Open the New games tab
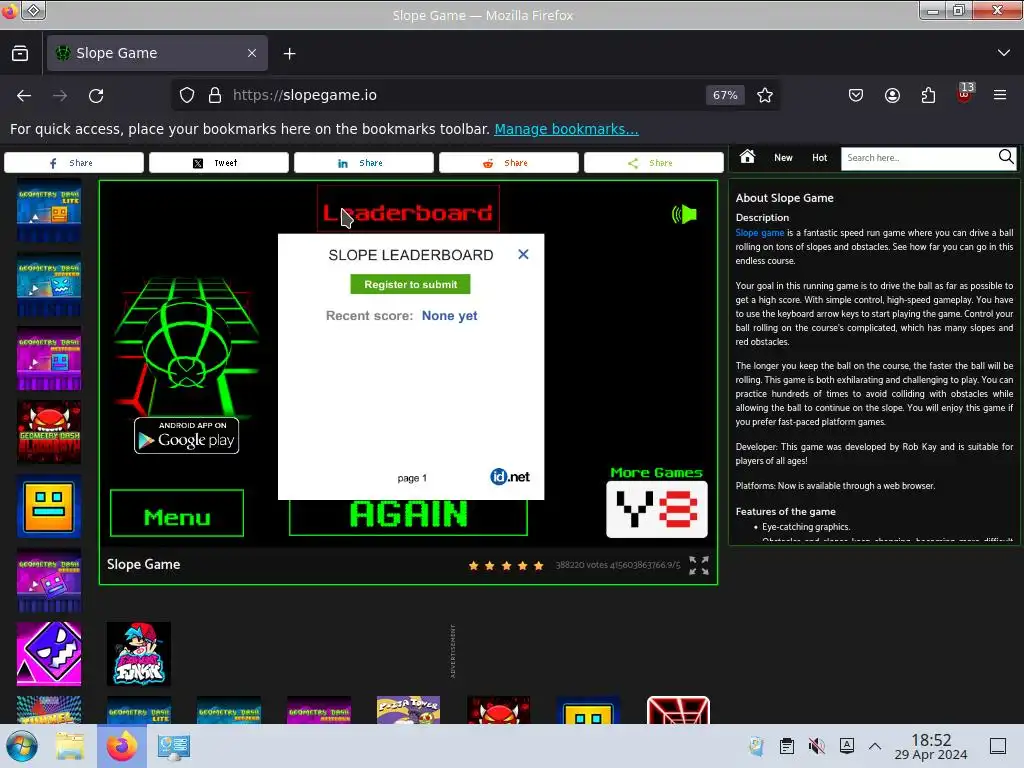 coord(783,157)
